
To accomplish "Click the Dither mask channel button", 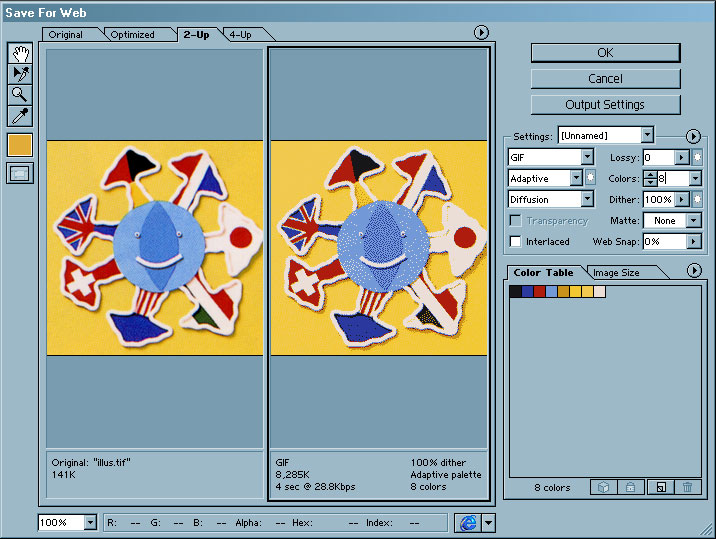I will click(697, 200).
